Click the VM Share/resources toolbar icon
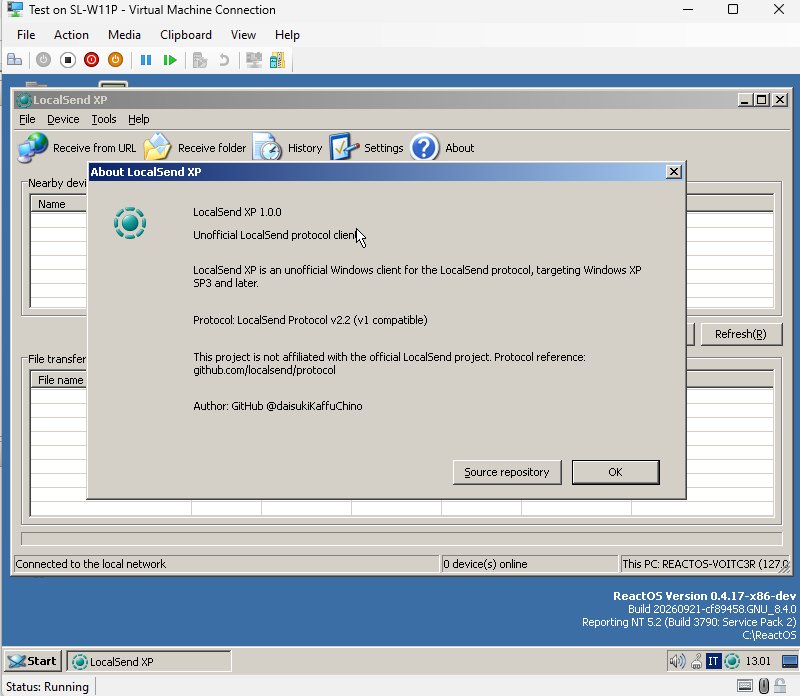800x696 pixels. [278, 60]
